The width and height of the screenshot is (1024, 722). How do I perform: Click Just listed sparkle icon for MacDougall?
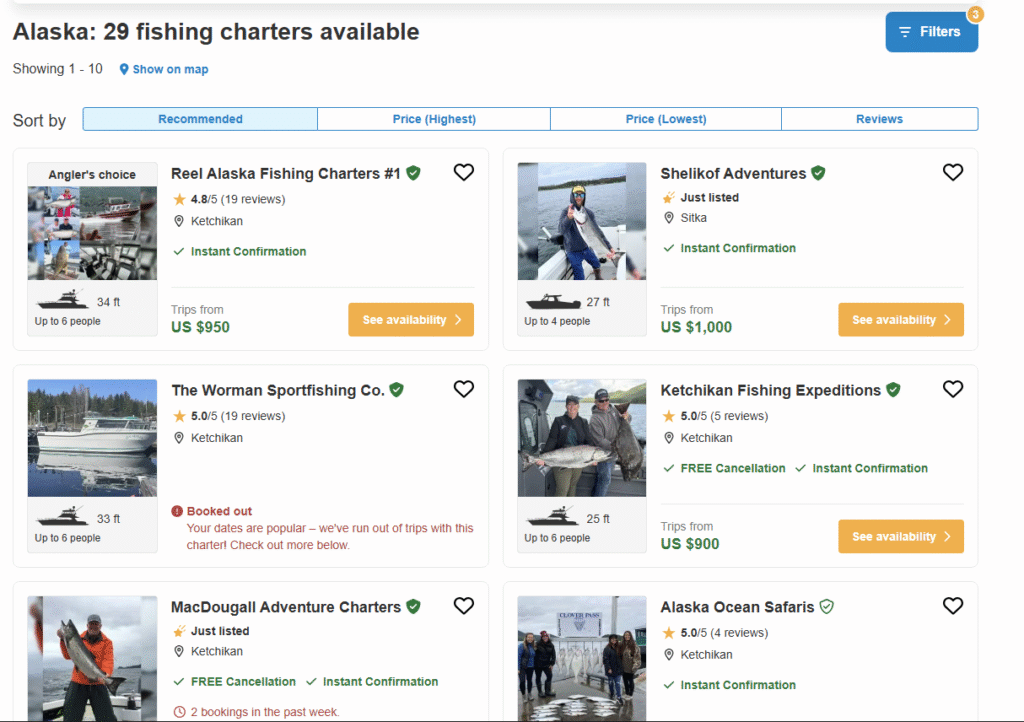[179, 631]
